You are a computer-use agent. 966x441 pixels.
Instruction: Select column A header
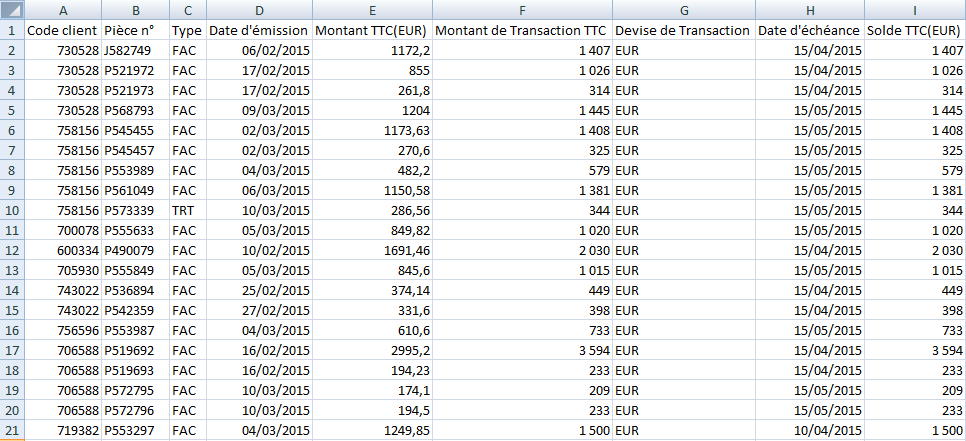click(63, 10)
